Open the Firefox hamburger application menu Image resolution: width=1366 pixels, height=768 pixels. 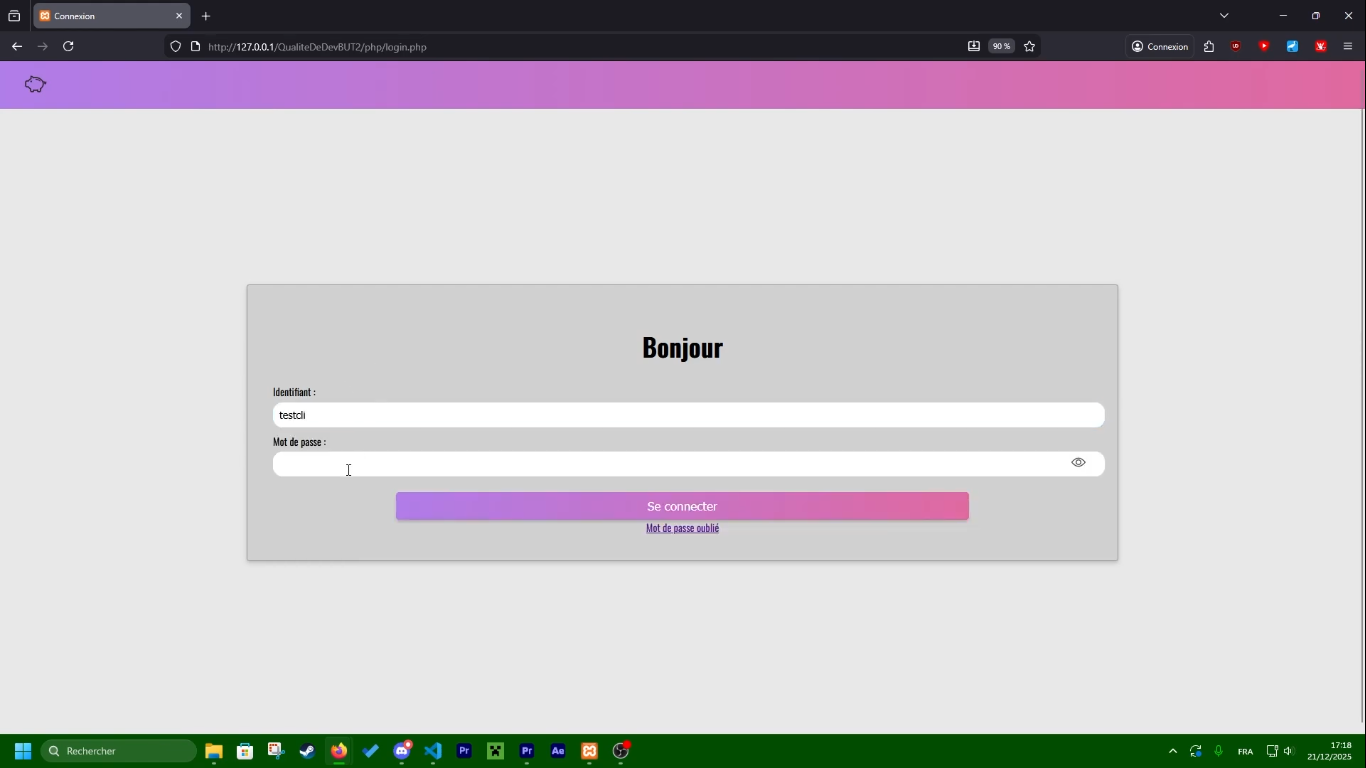[1348, 46]
